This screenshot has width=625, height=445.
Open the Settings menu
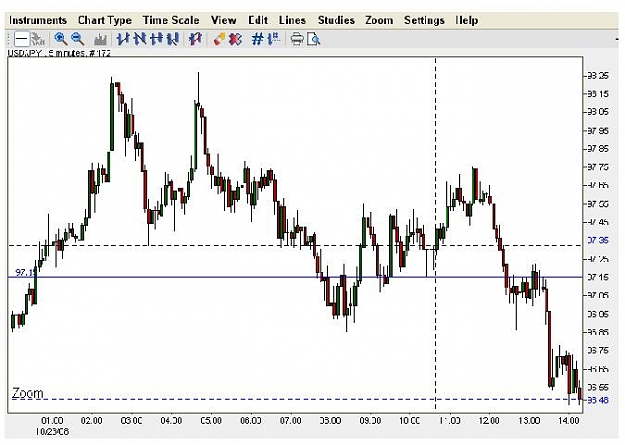424,20
